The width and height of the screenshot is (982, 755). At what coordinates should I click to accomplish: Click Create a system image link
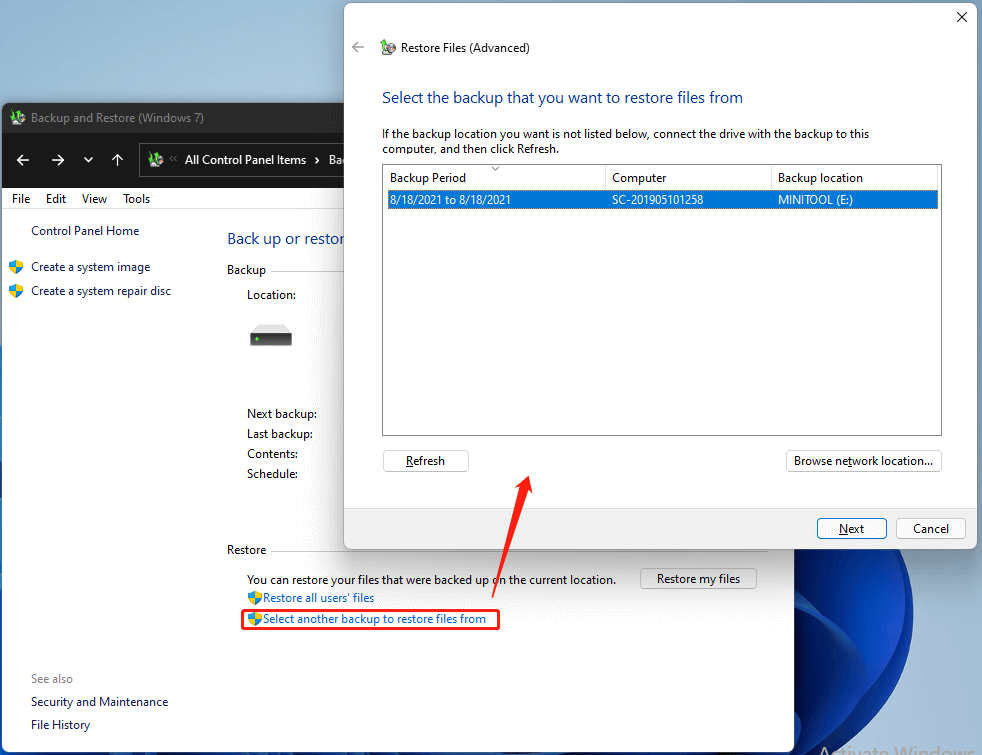point(91,267)
